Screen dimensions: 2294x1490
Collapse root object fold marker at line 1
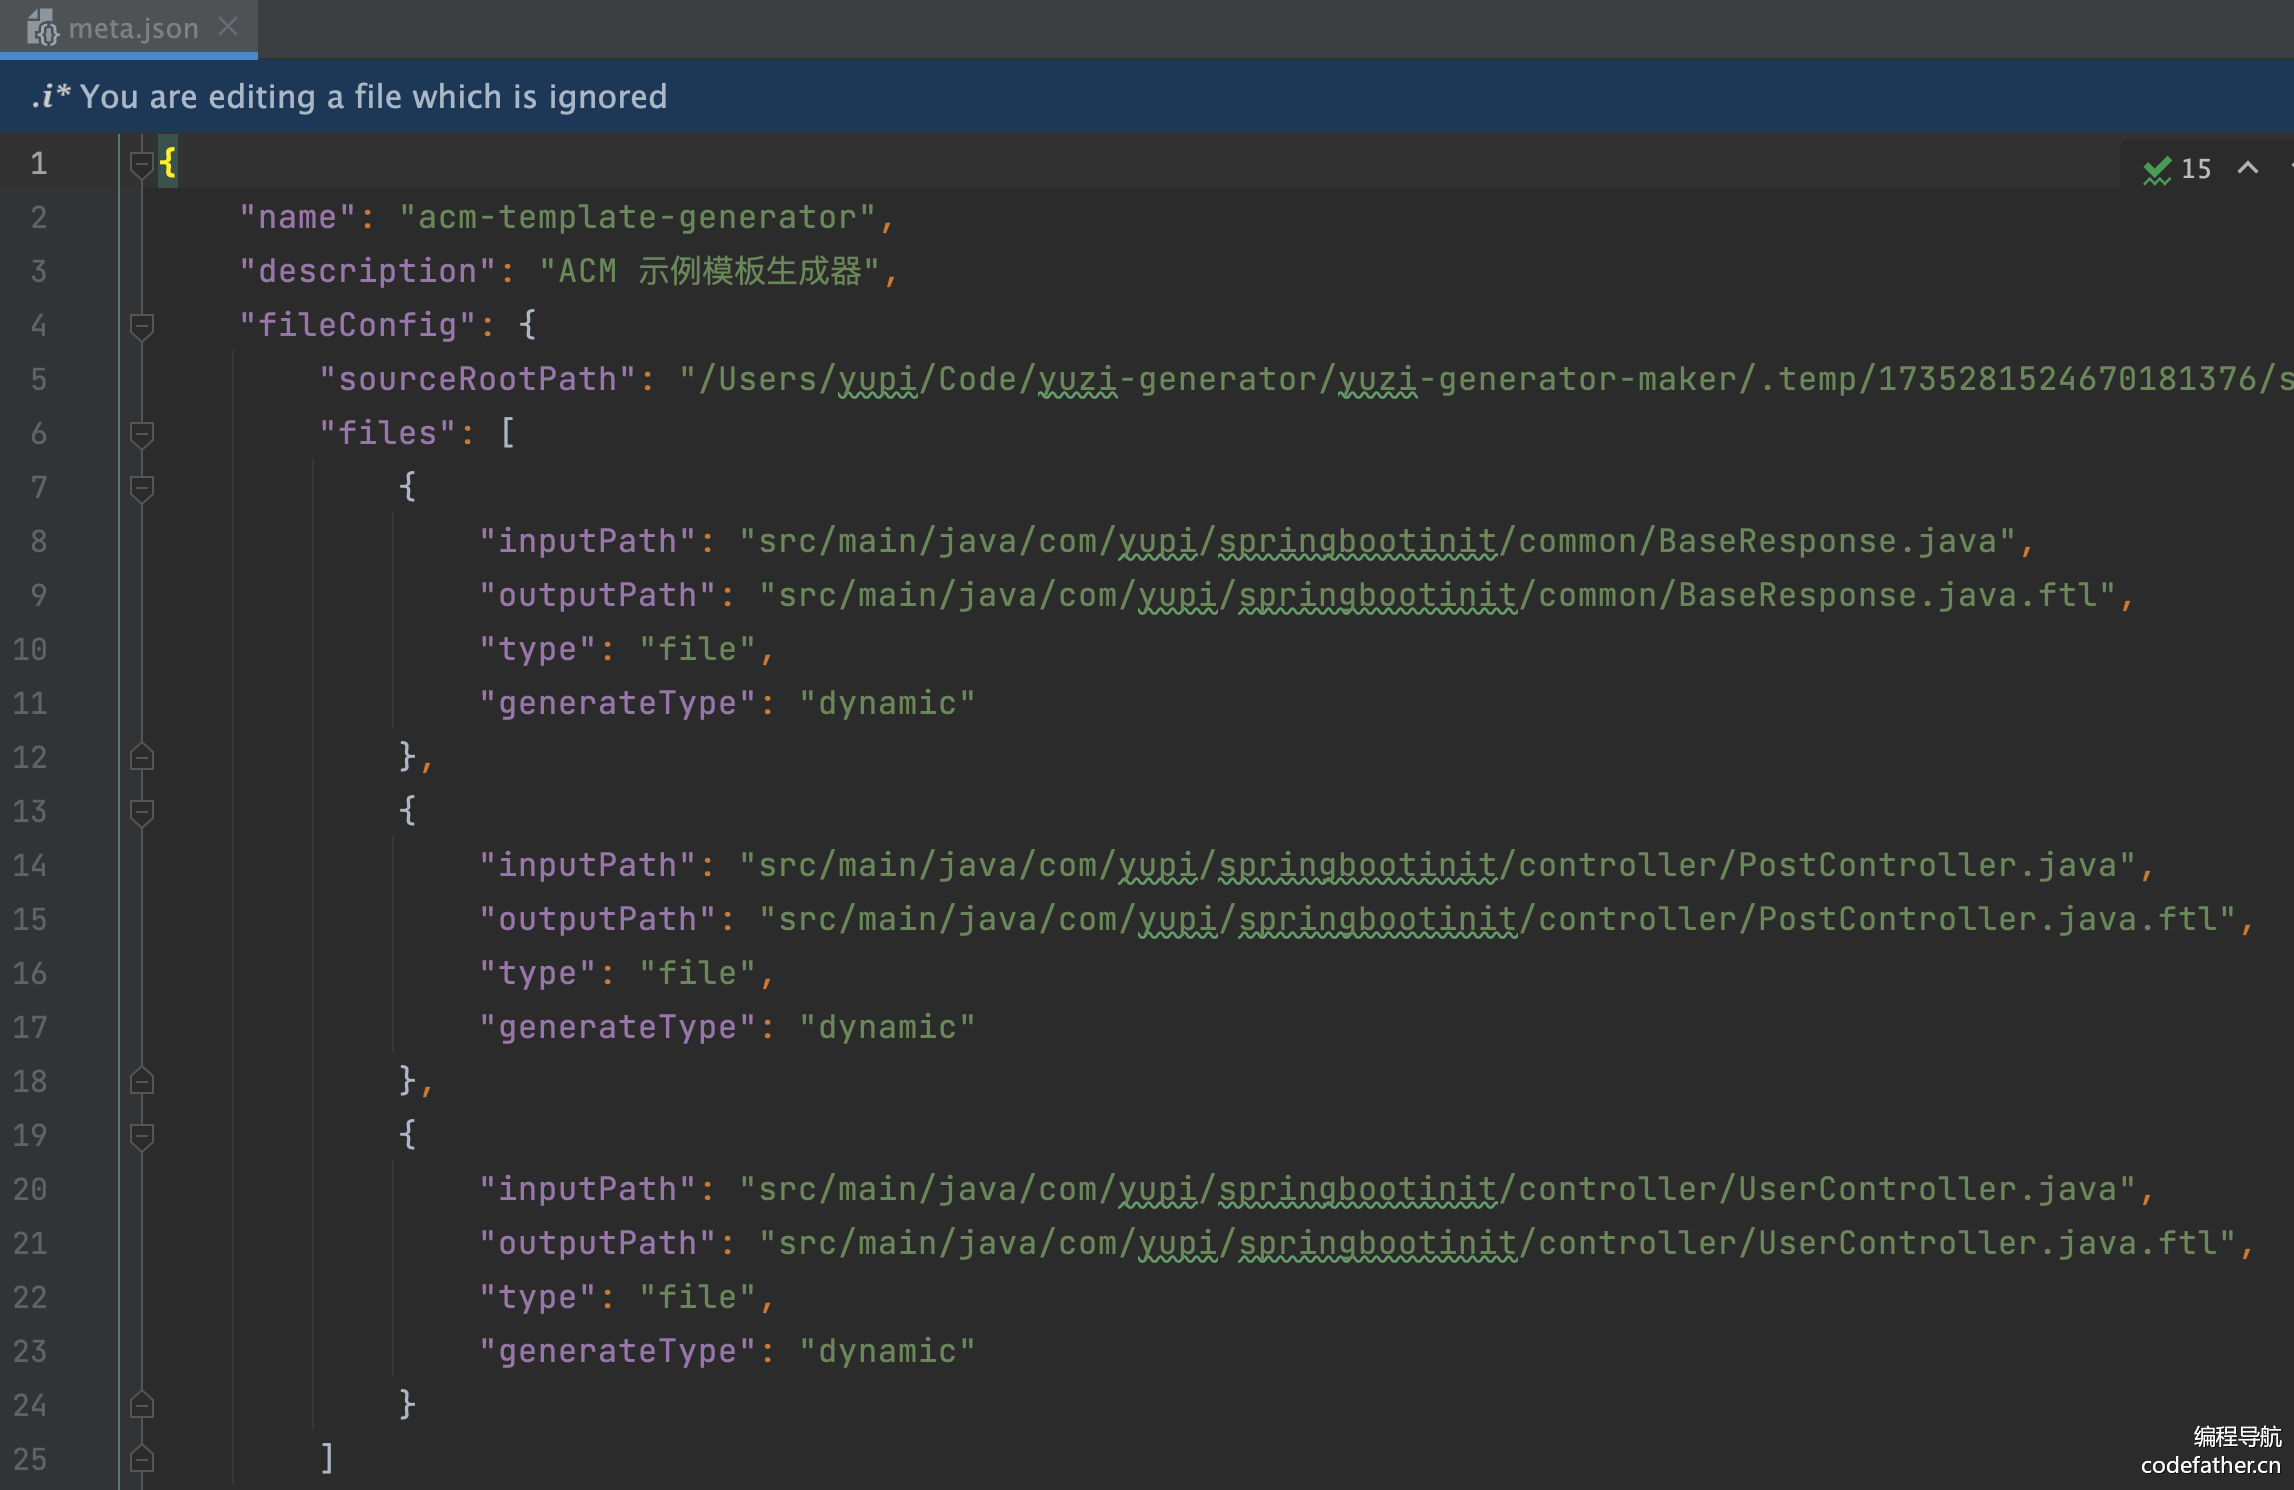(x=141, y=163)
